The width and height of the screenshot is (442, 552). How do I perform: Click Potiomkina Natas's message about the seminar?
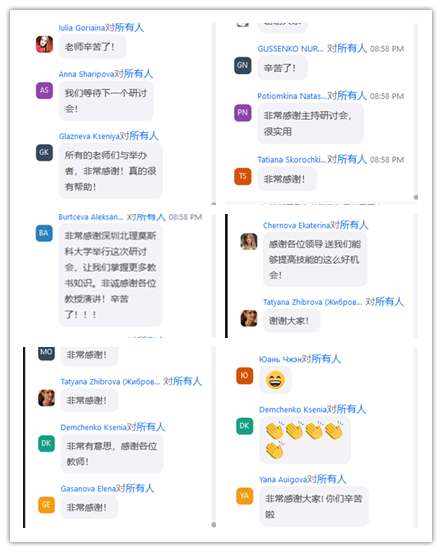[310, 123]
